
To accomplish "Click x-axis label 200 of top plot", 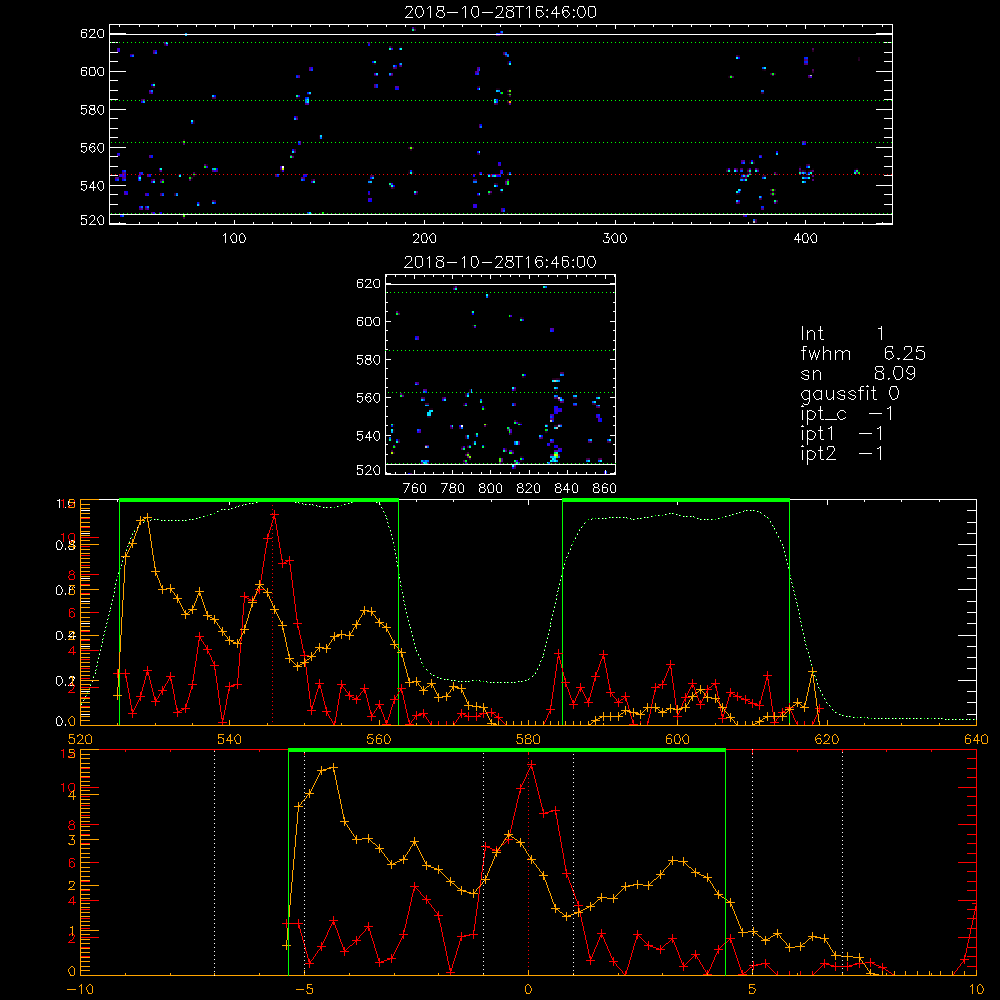I will [x=424, y=239].
